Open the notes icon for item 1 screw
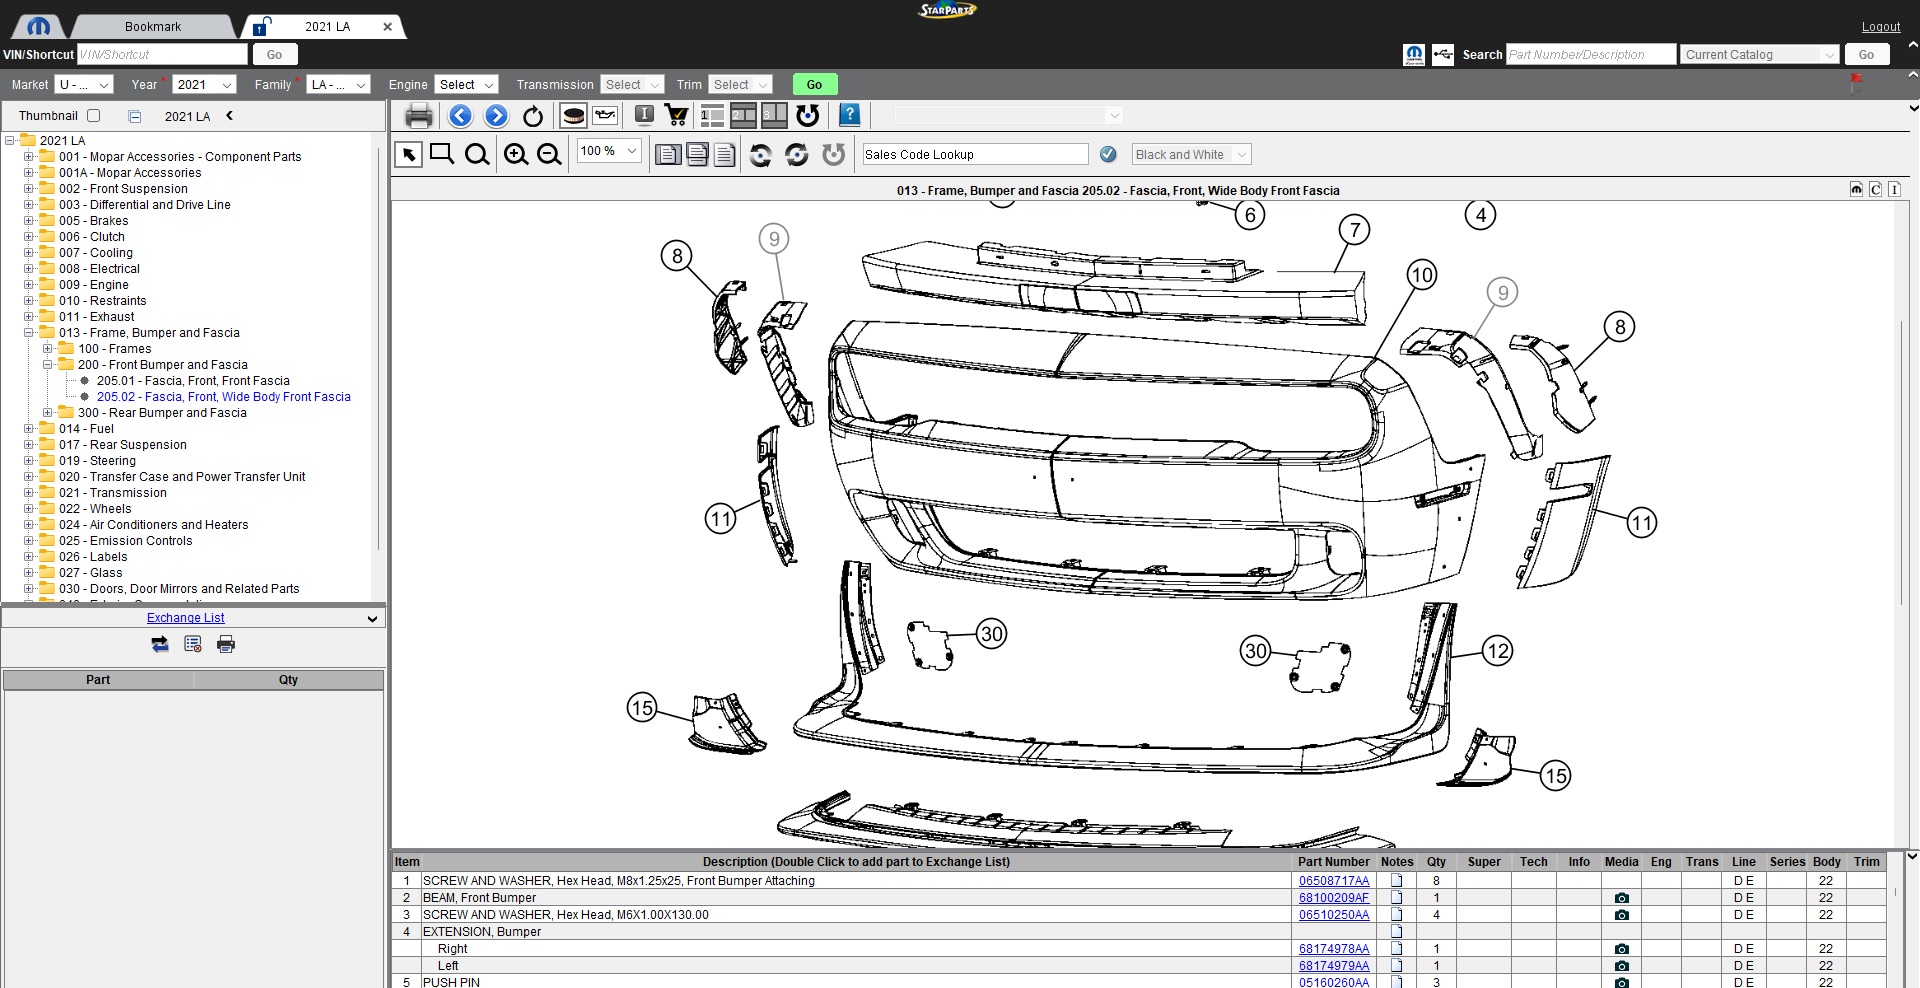The image size is (1920, 988). [1396, 881]
